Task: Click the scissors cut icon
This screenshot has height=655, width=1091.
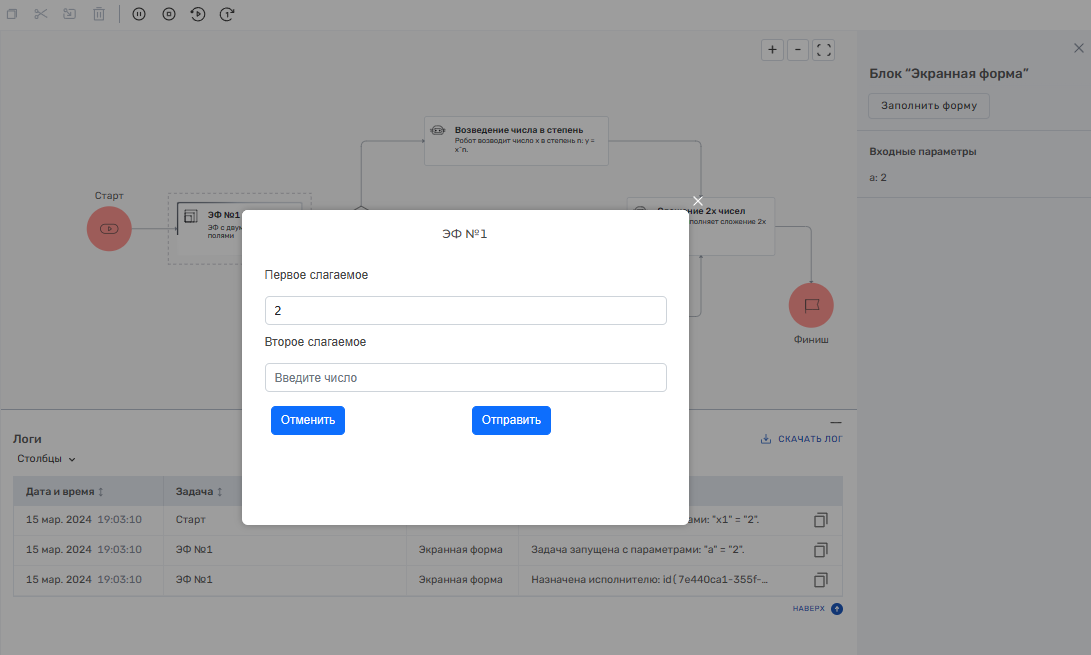Action: click(x=40, y=14)
